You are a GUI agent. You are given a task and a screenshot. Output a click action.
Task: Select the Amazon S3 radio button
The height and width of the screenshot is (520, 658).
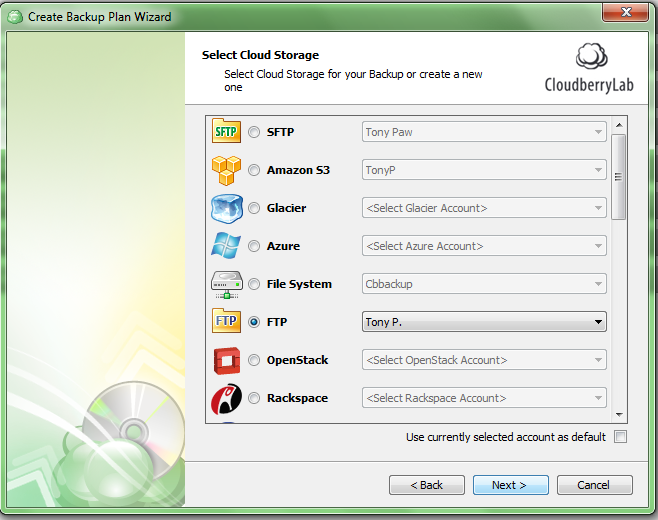[254, 170]
